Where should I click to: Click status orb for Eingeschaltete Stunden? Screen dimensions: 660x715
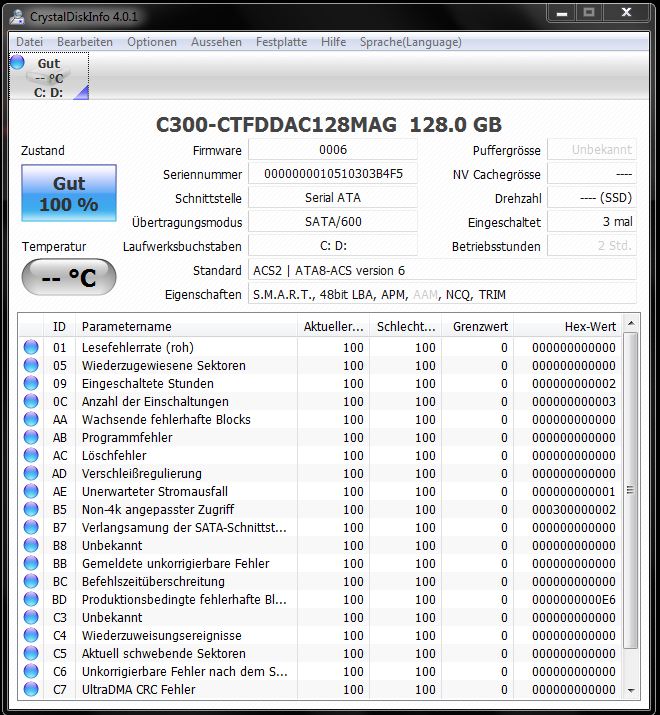(x=31, y=383)
